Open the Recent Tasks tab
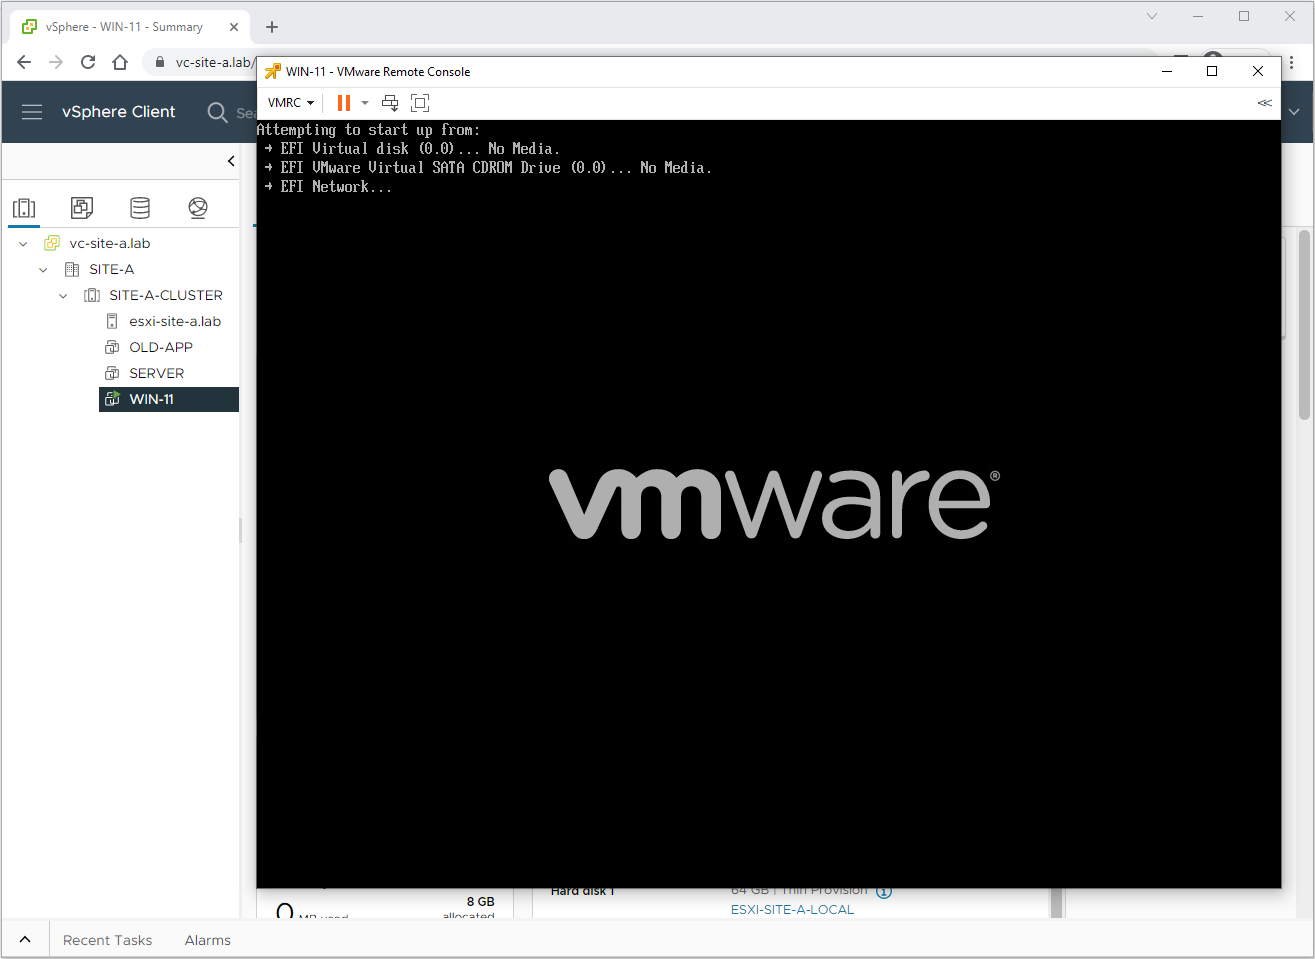The image size is (1315, 959). 107,940
